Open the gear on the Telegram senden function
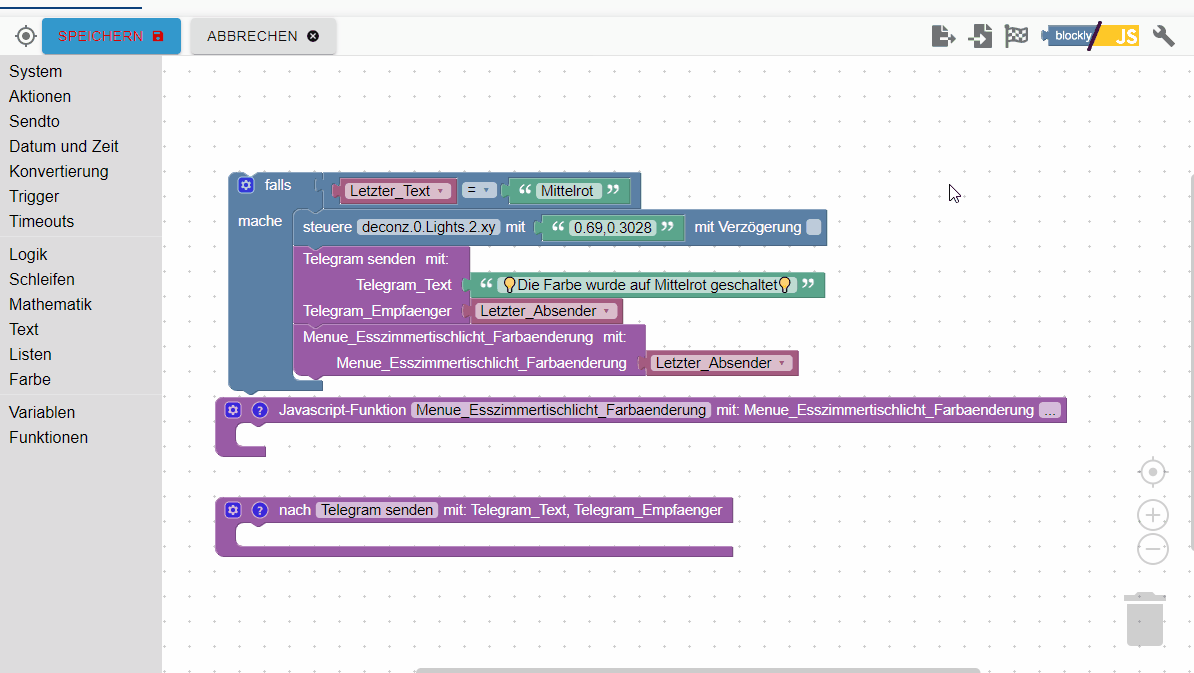This screenshot has width=1194, height=673. (233, 510)
